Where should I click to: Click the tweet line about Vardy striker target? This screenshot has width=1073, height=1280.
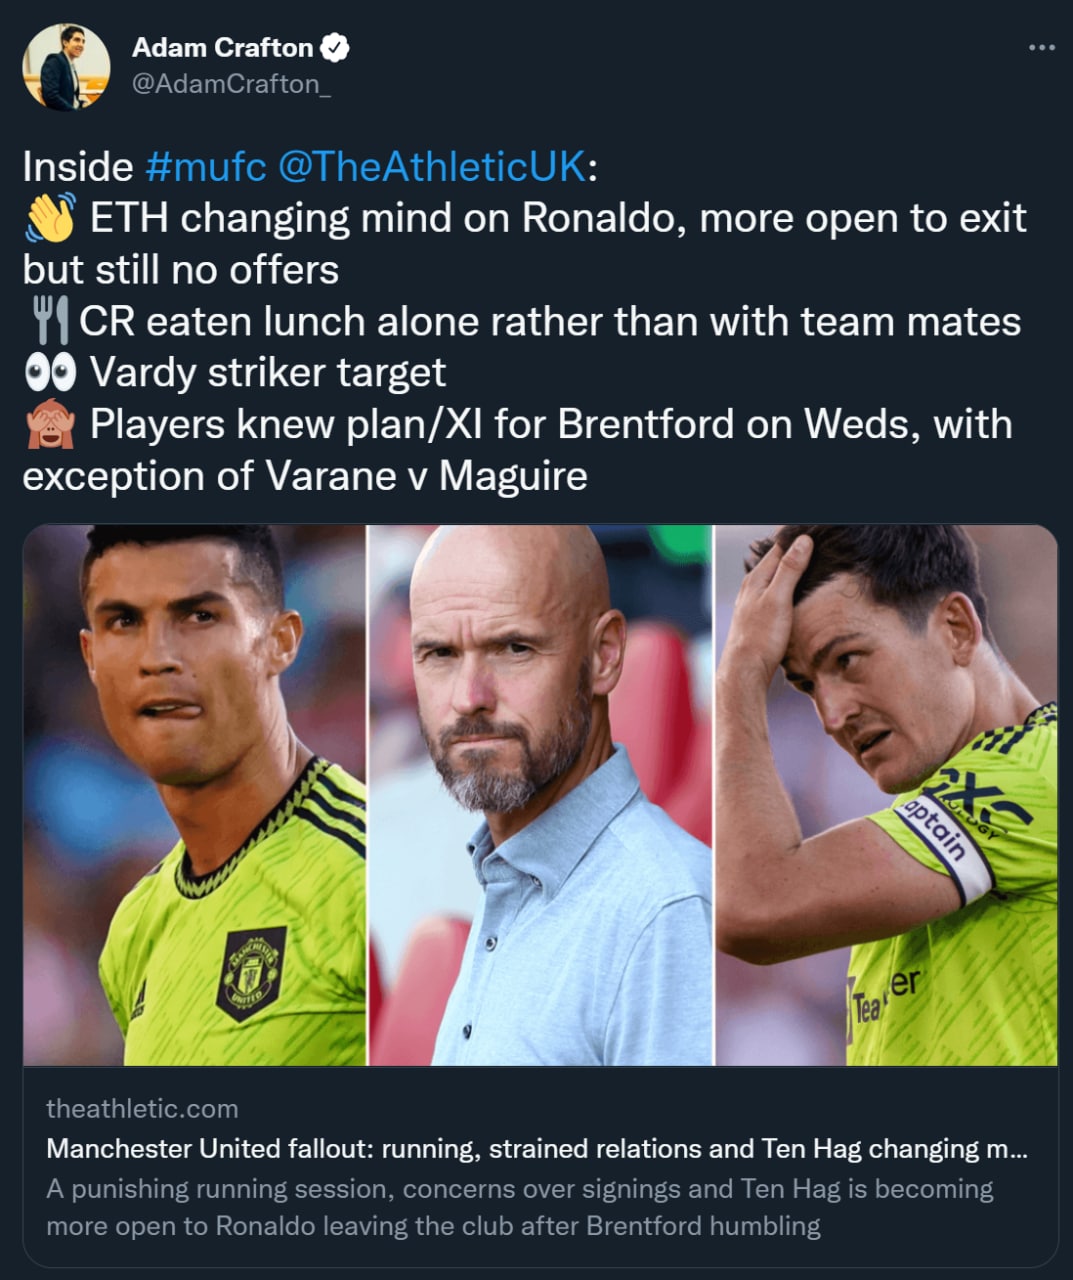point(267,373)
